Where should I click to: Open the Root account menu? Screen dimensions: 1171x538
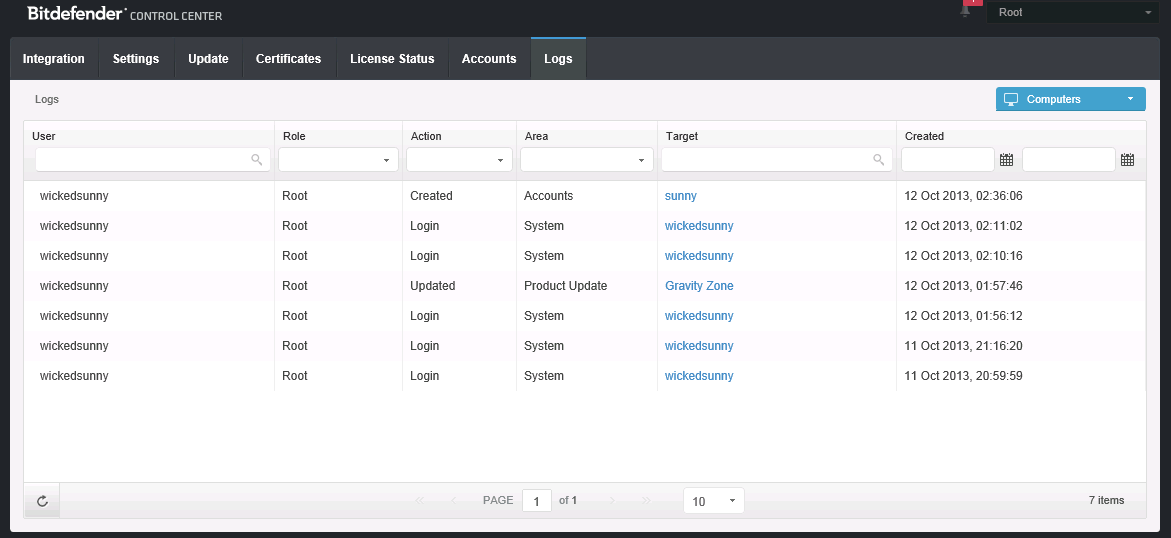click(x=1072, y=12)
